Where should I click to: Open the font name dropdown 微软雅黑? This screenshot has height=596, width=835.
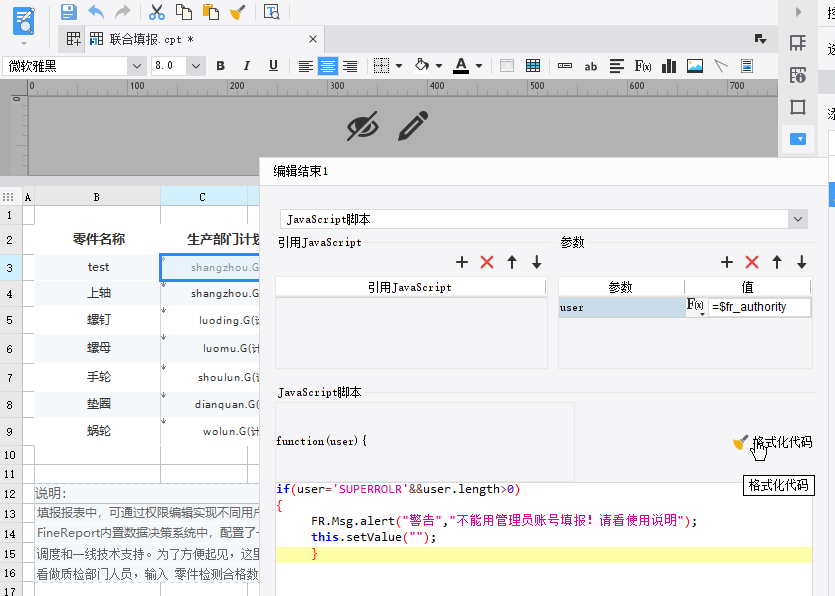137,67
